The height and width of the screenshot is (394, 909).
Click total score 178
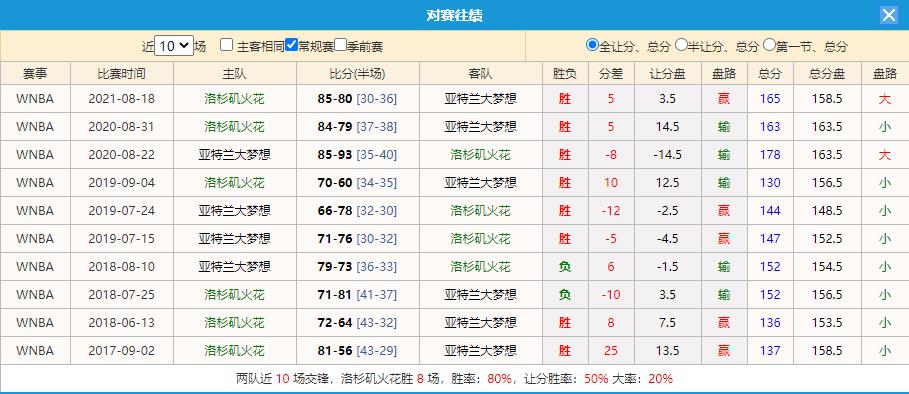click(x=770, y=155)
